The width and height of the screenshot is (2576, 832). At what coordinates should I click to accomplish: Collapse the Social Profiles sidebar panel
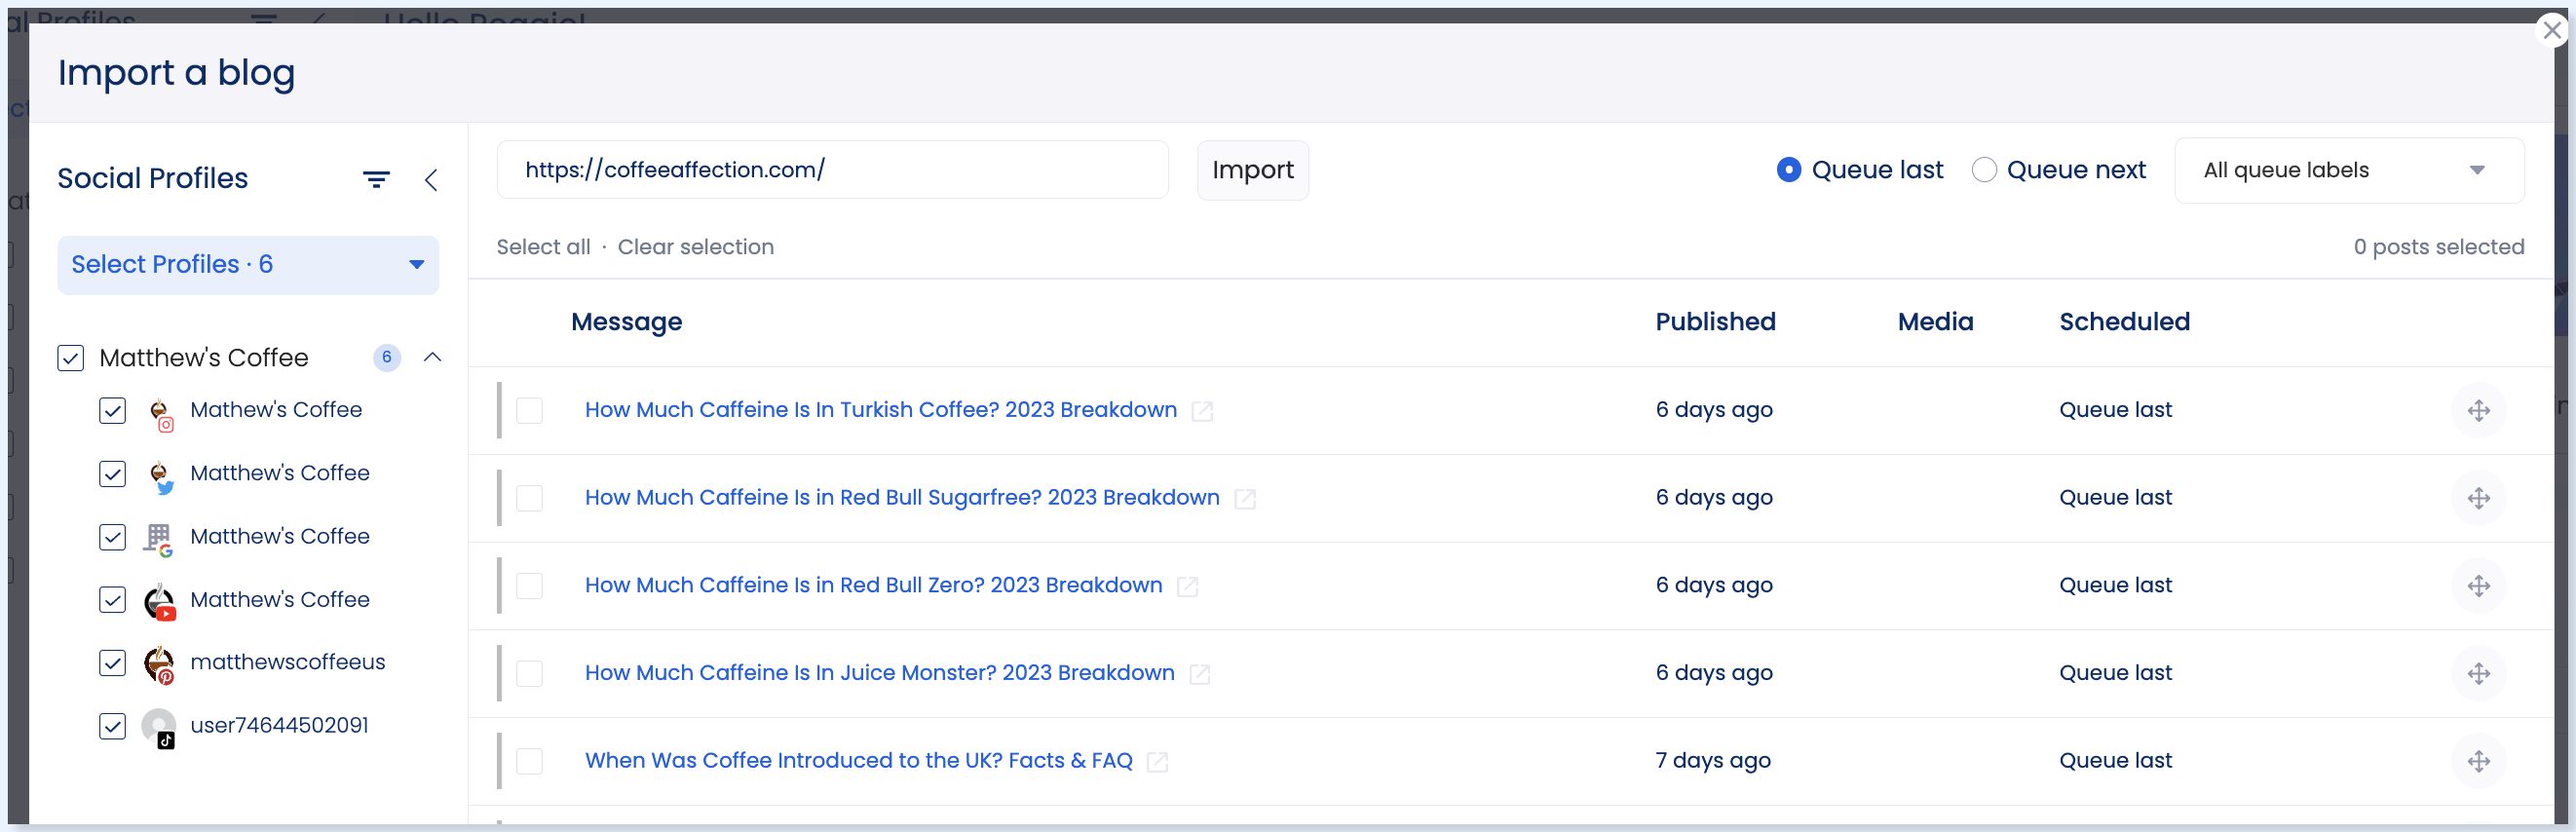click(x=431, y=179)
